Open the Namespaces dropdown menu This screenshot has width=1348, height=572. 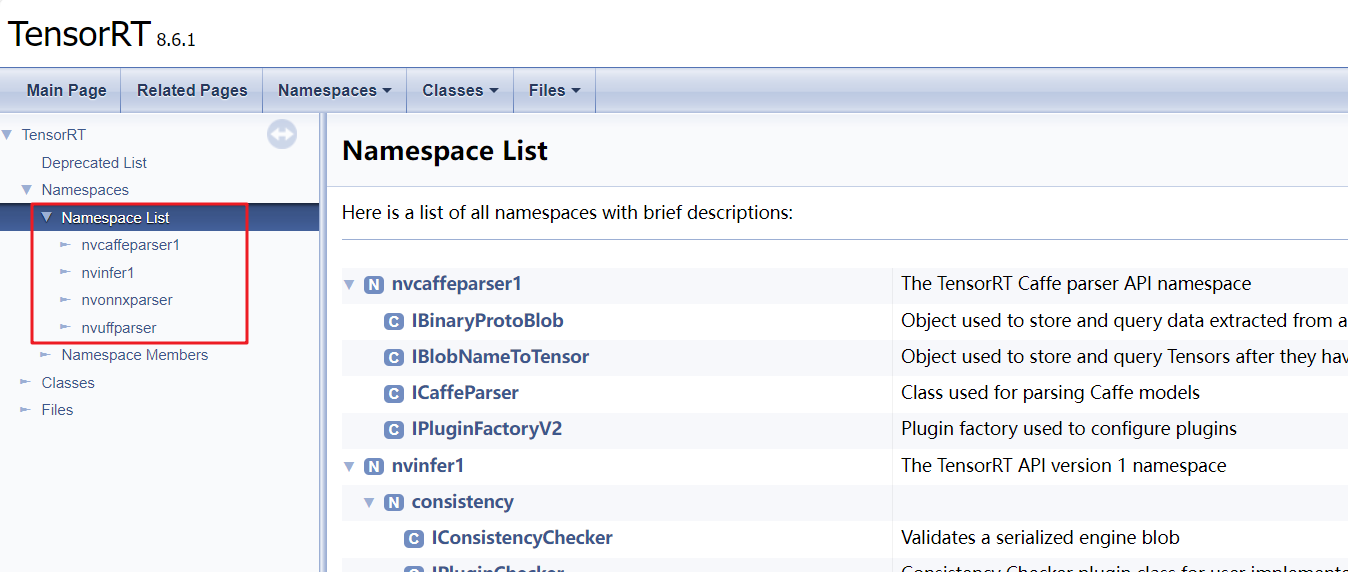tap(334, 90)
